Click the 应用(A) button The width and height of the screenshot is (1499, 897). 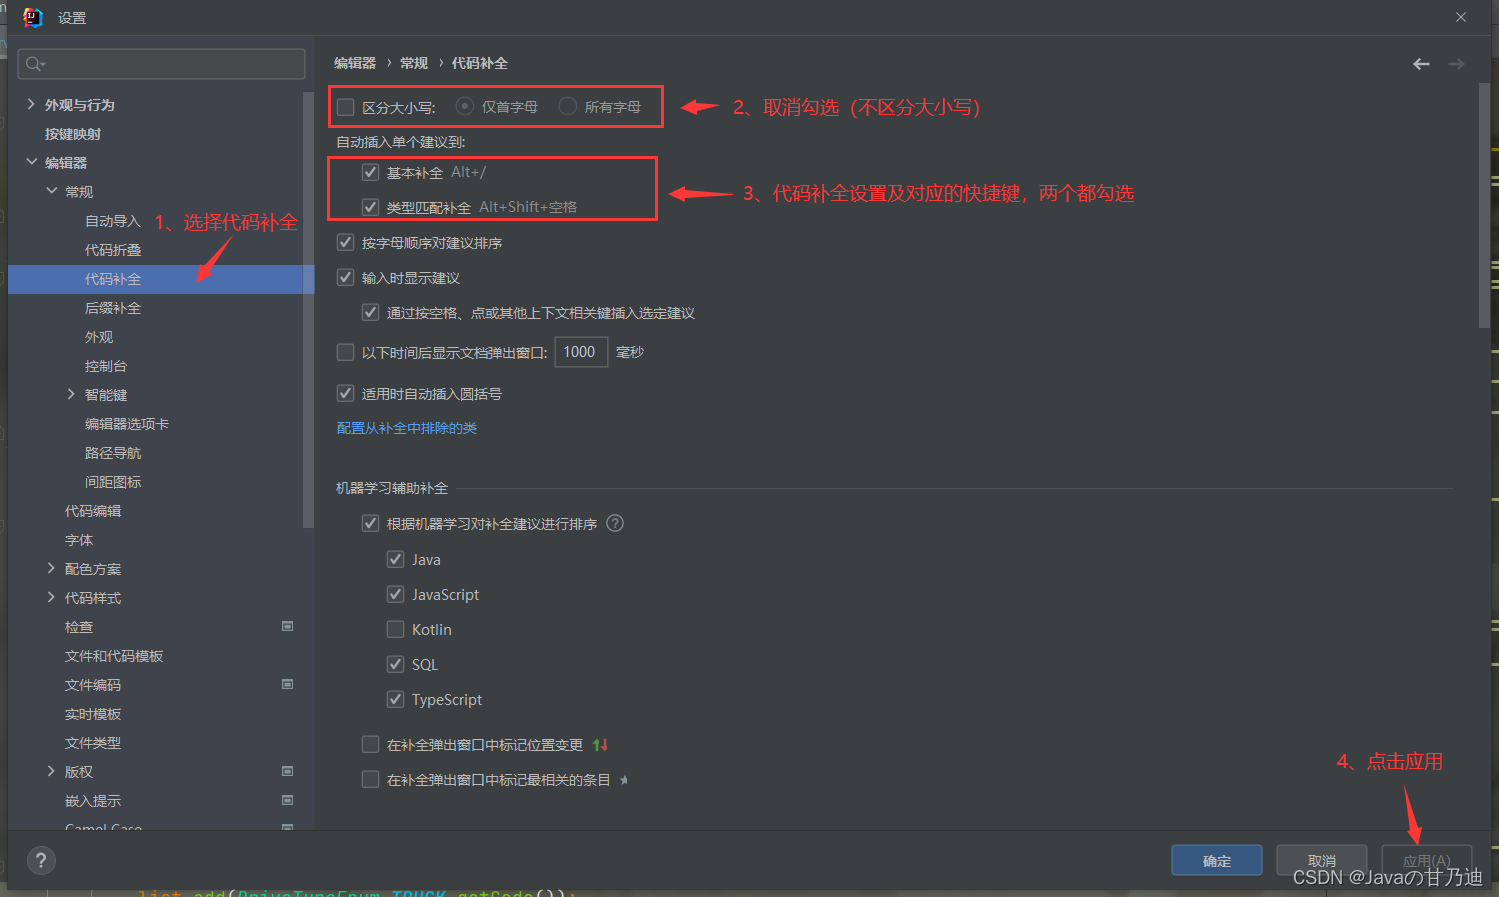1427,860
